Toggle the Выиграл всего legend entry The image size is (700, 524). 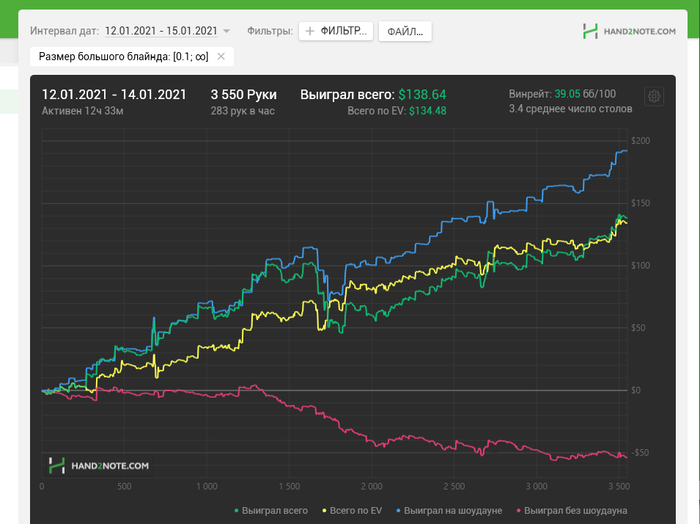[271, 511]
